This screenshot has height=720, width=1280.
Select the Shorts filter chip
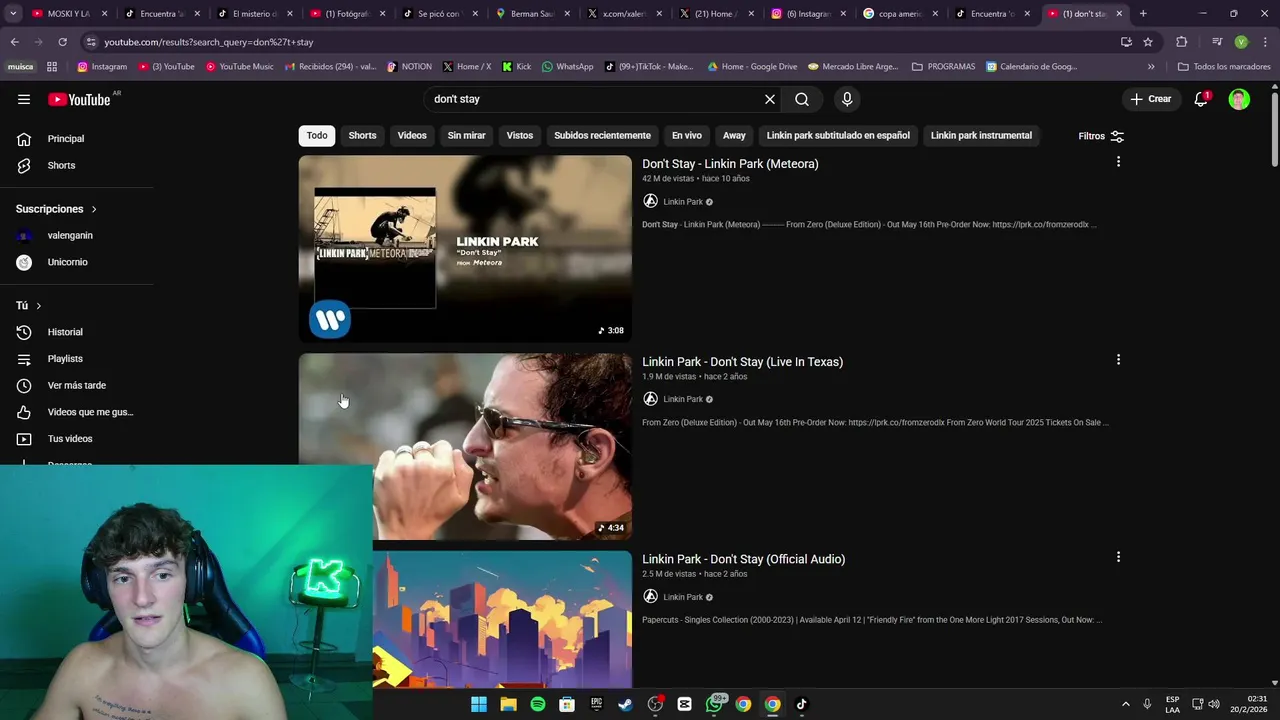(x=362, y=136)
